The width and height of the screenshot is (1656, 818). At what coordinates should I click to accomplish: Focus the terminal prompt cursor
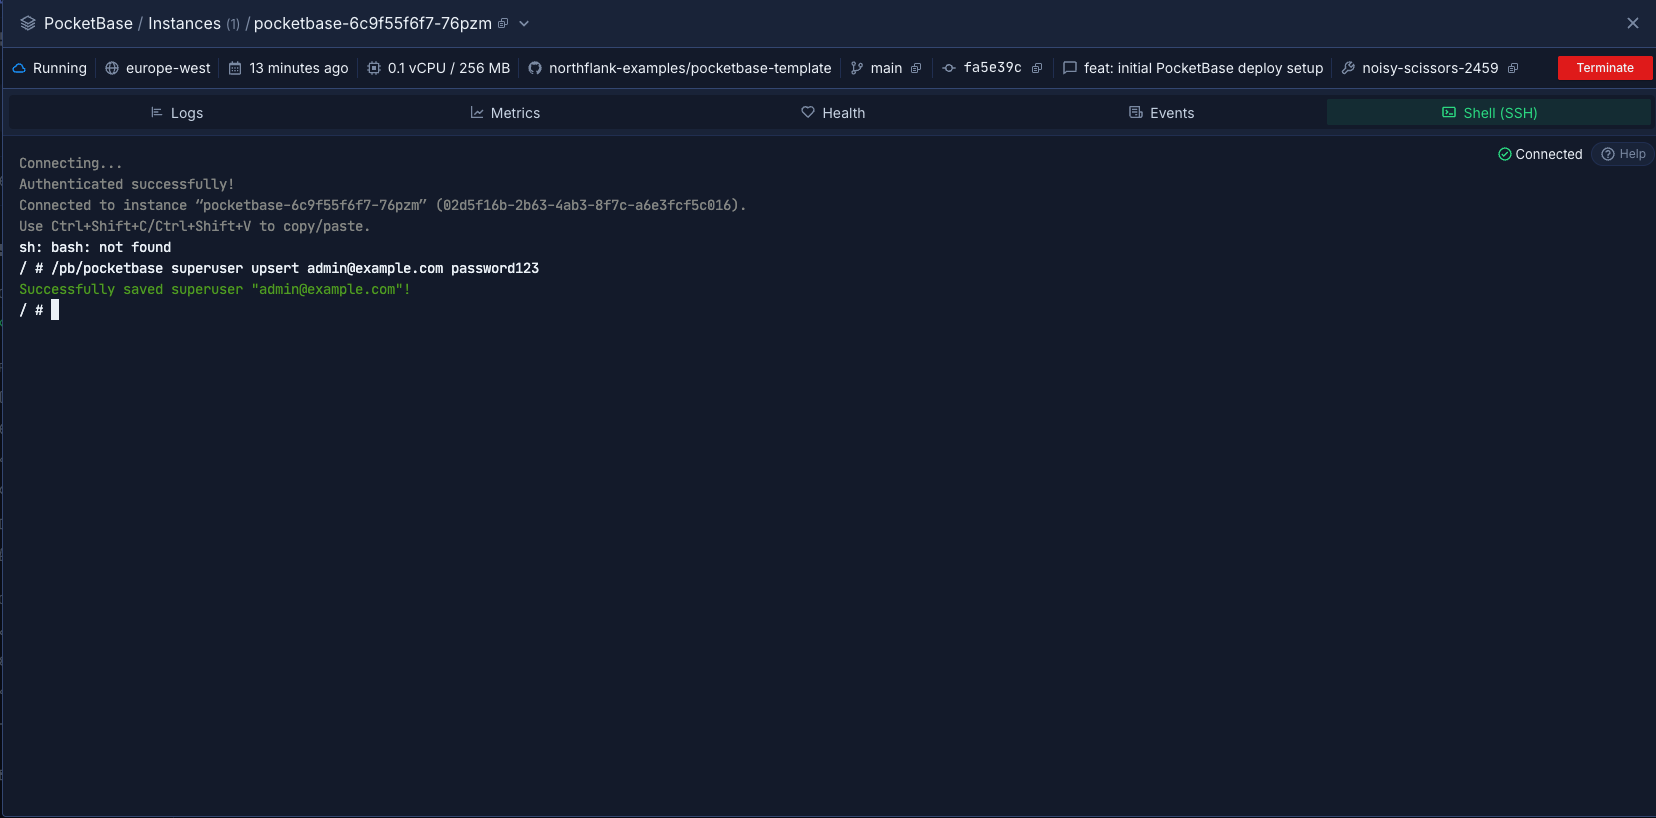(x=55, y=310)
